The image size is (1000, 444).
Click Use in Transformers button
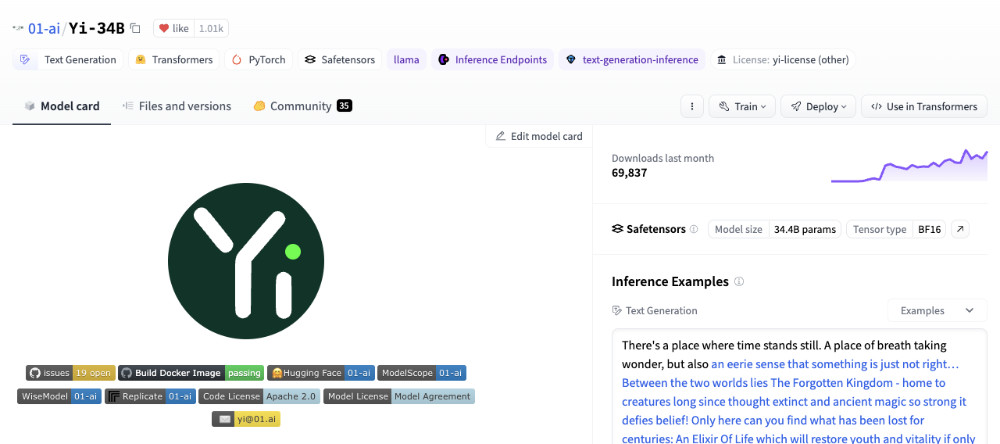924,107
